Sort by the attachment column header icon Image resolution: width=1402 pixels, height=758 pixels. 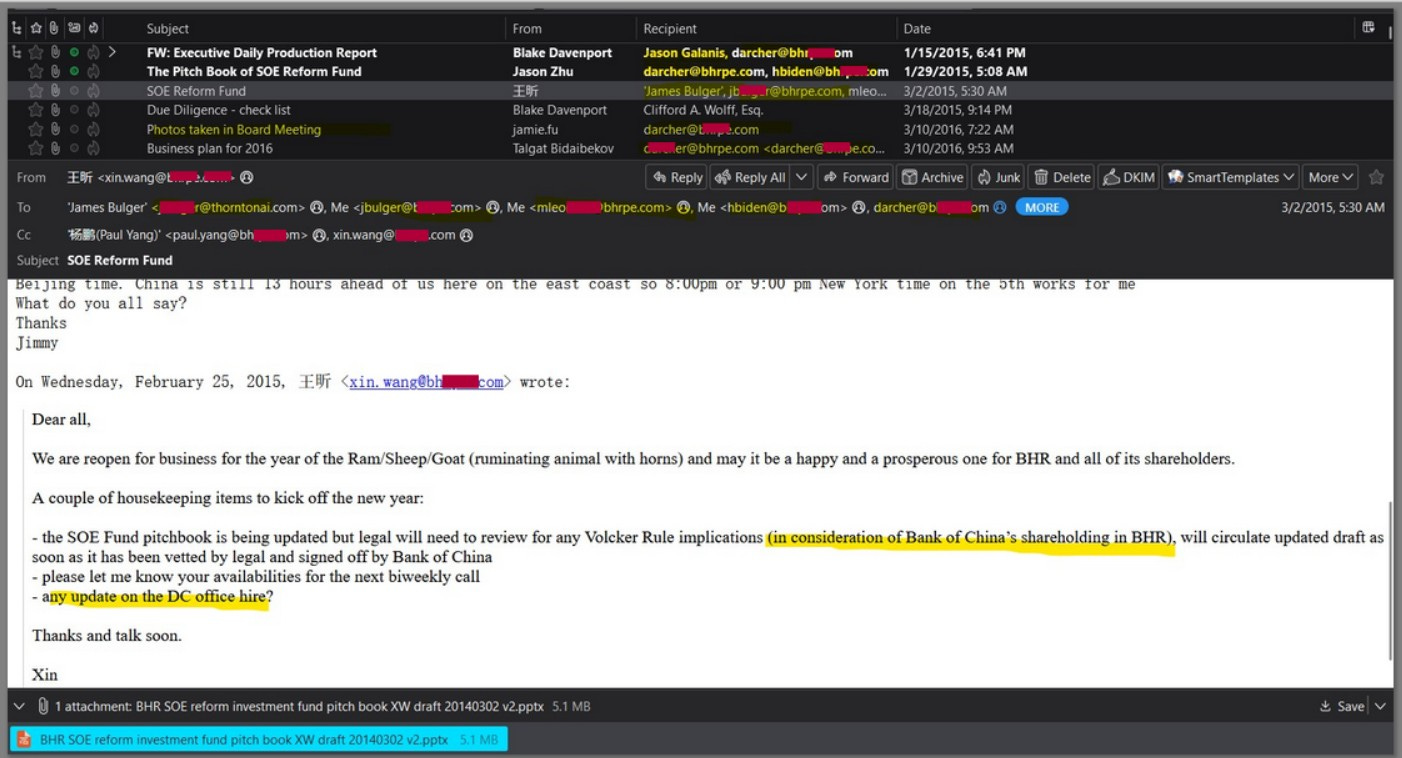[x=54, y=28]
